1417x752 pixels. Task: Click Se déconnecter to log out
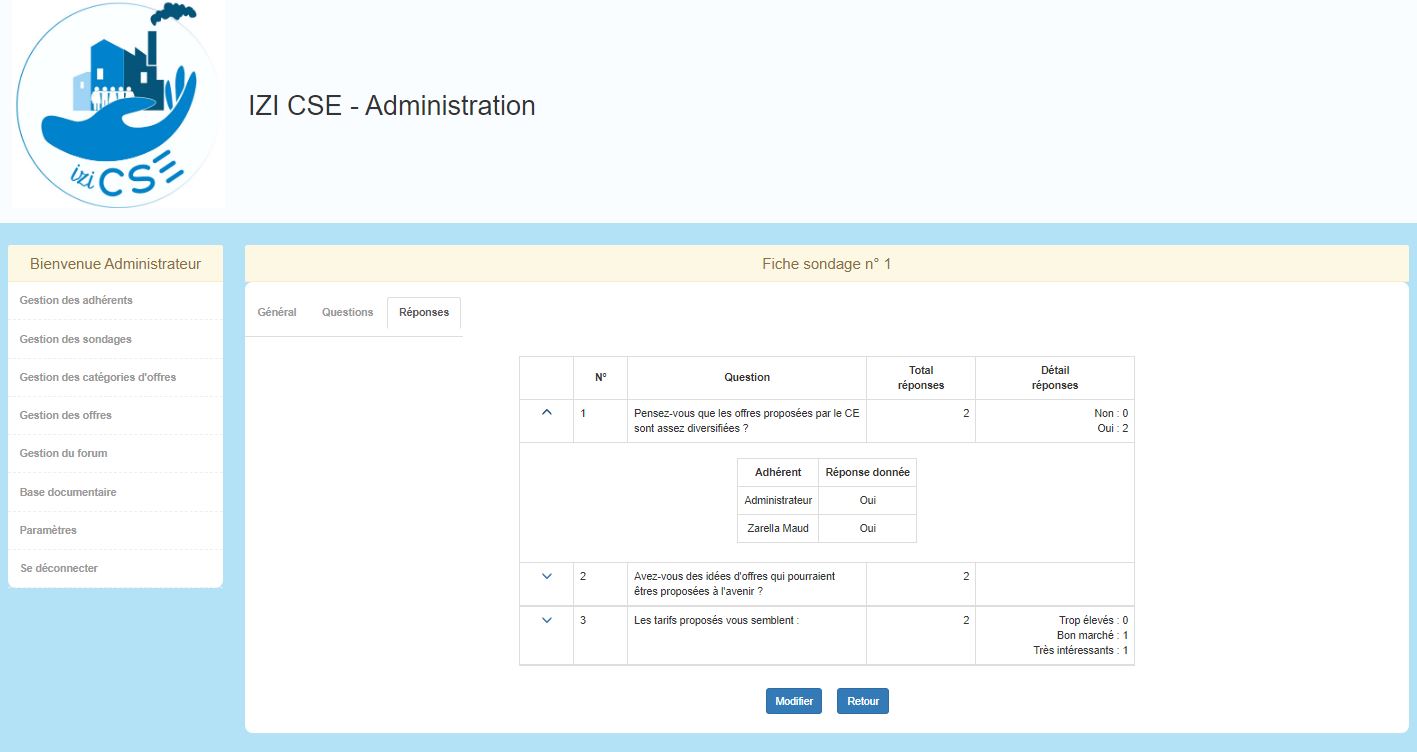(59, 568)
